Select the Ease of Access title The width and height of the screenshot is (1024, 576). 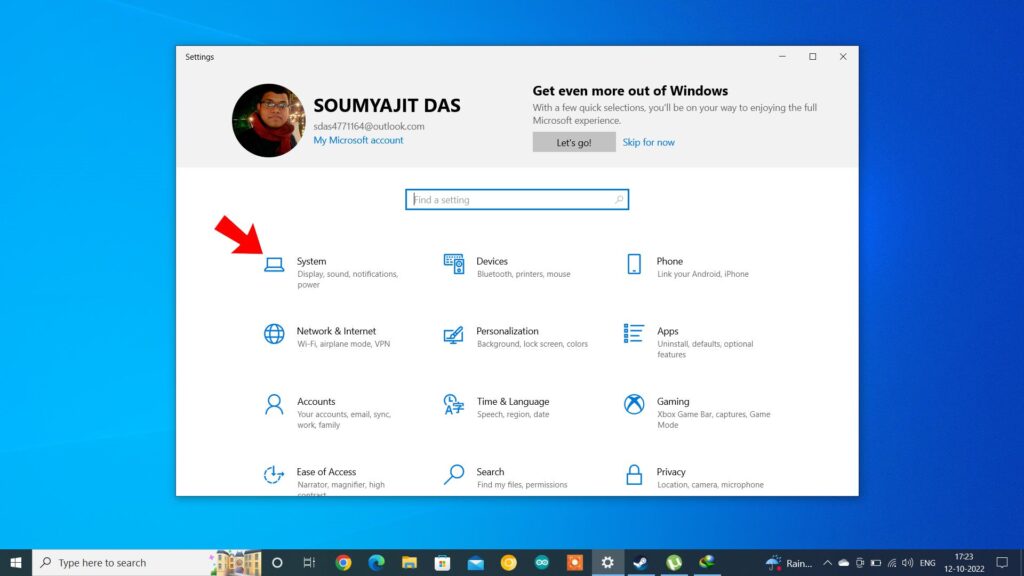point(326,472)
